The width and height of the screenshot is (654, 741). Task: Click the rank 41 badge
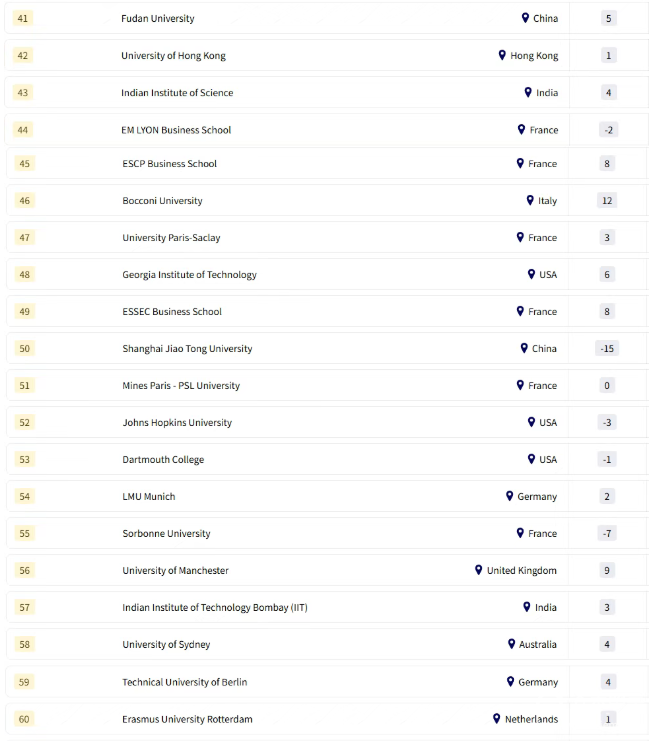[x=24, y=19]
